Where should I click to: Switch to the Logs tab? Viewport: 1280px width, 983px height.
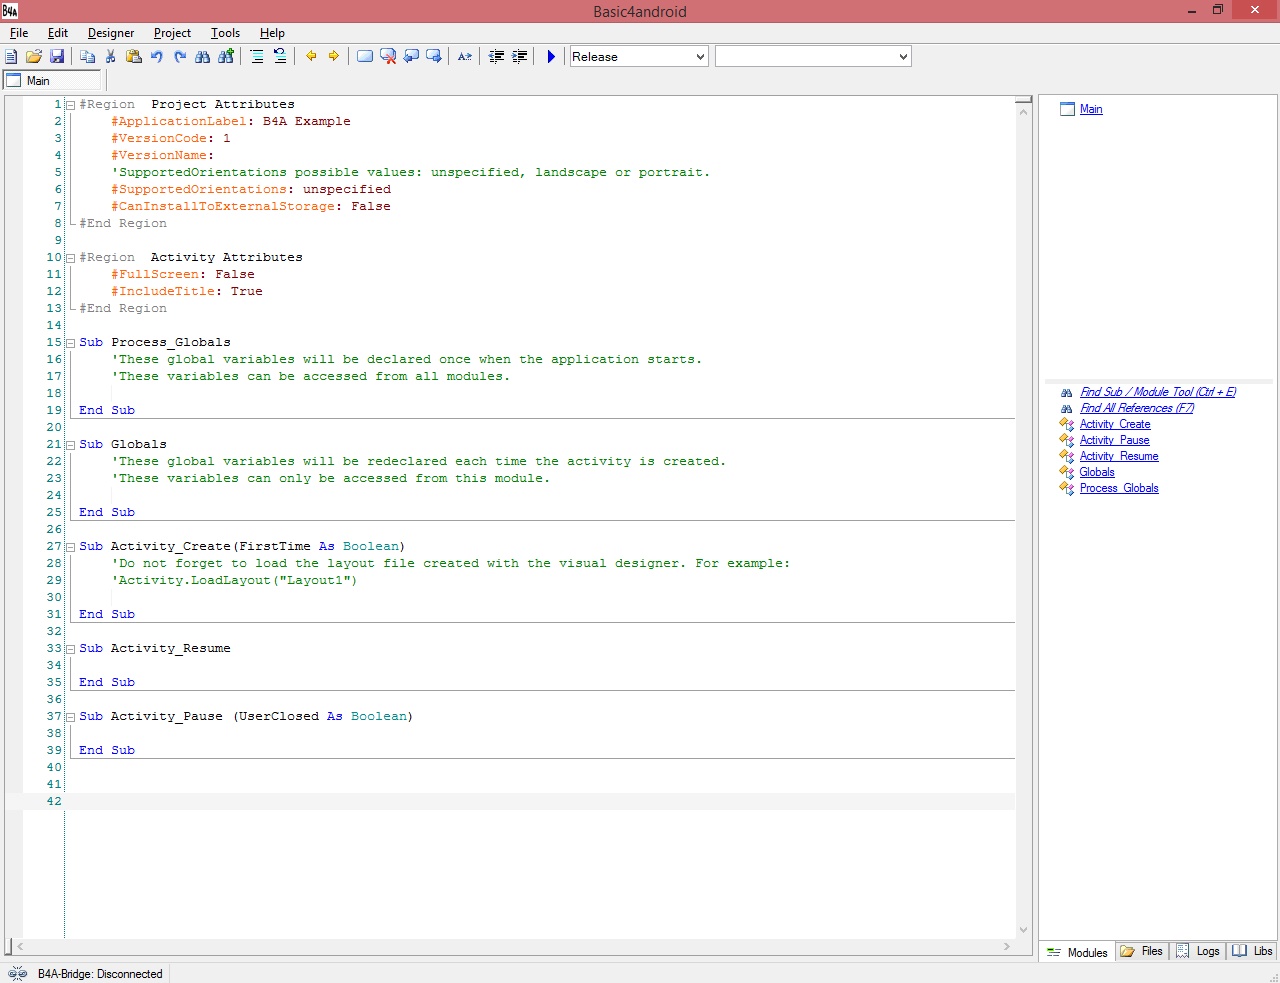coord(1197,951)
